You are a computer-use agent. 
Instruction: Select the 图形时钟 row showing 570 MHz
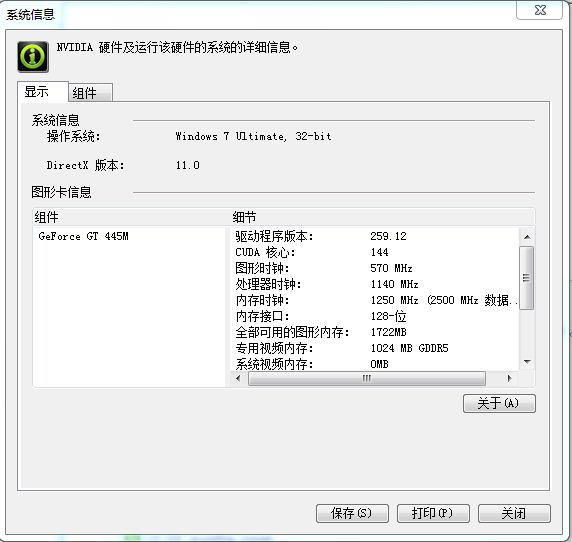coord(375,268)
